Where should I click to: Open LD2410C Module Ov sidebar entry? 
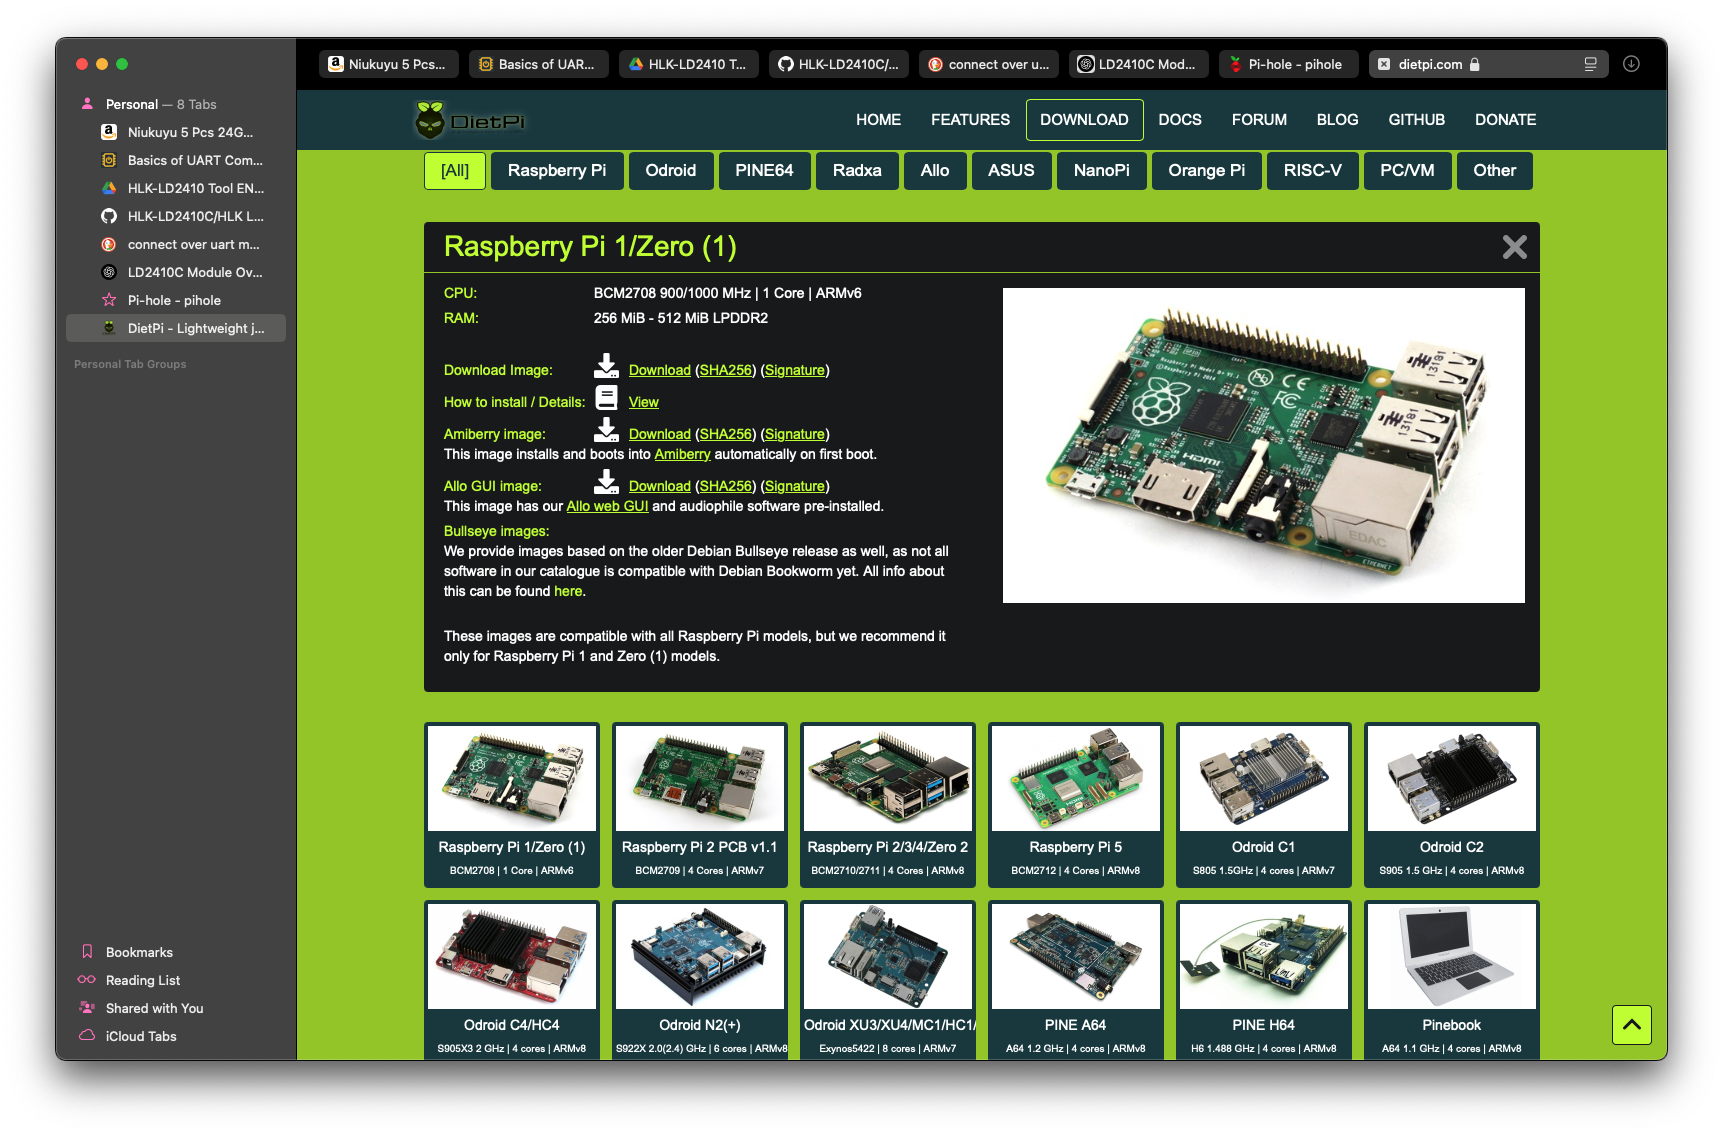[x=176, y=272]
